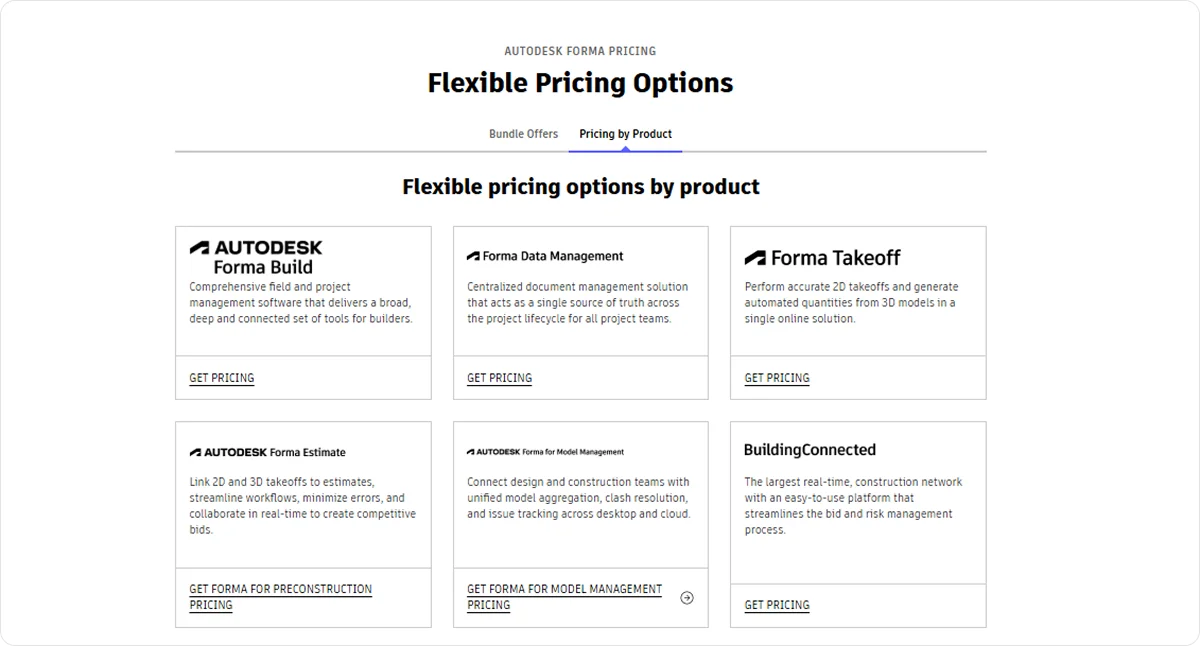Image resolution: width=1200 pixels, height=646 pixels.
Task: Click the circular arrow beside Model Management pricing
Action: [687, 597]
